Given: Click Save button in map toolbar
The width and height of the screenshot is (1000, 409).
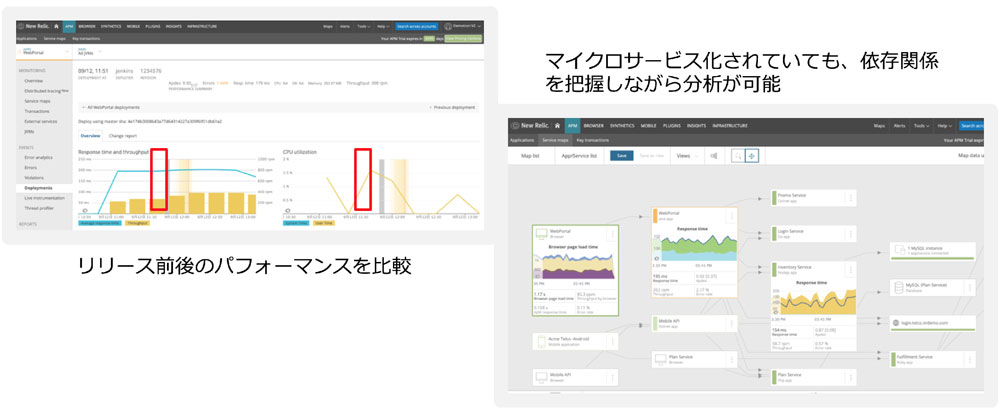Looking at the screenshot, I should 621,156.
